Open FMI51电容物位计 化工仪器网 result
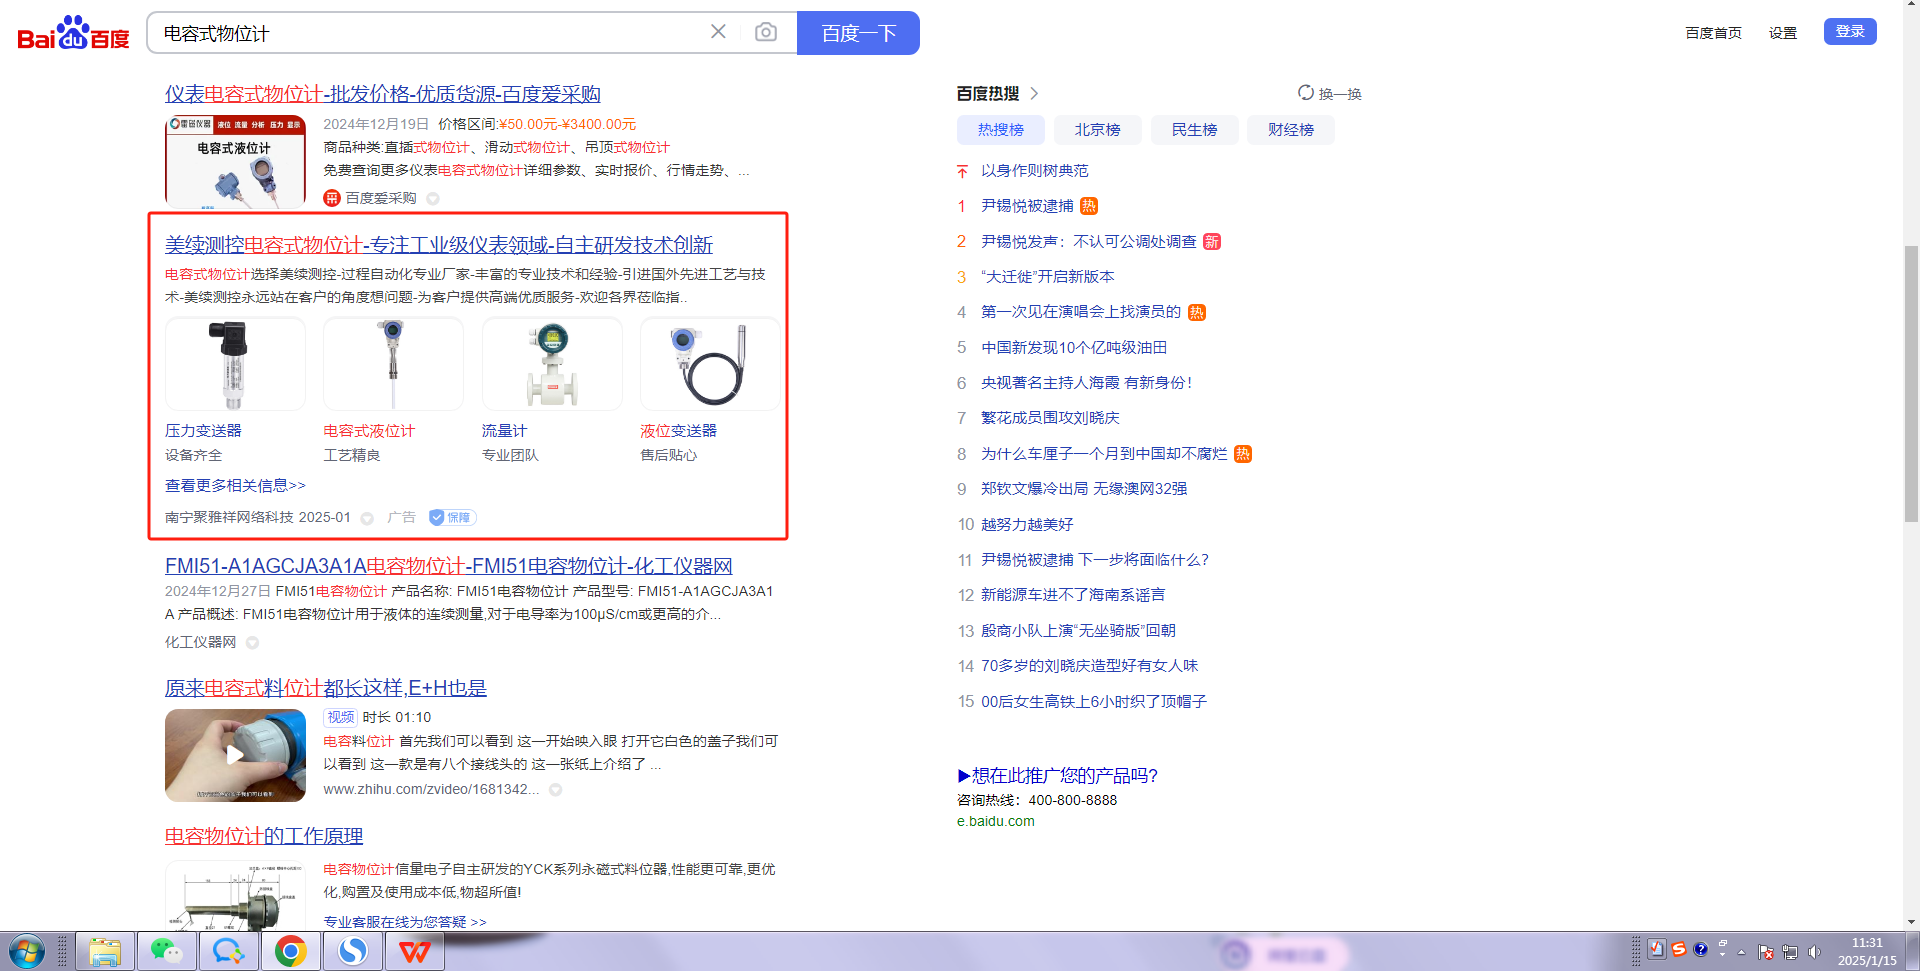The image size is (1920, 971). click(449, 566)
